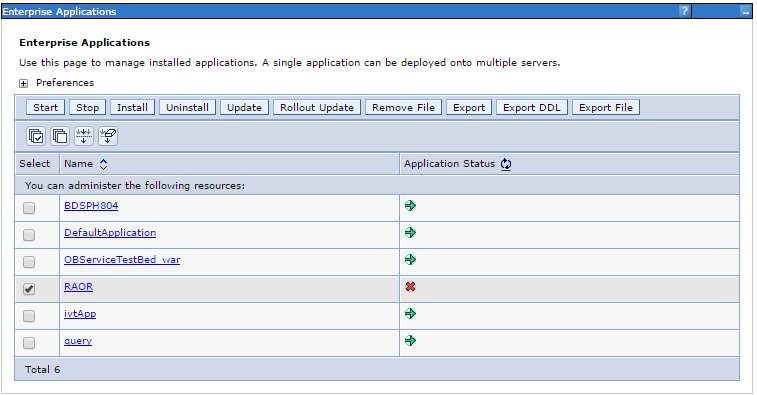Click the Rollout Update button

click(x=317, y=108)
